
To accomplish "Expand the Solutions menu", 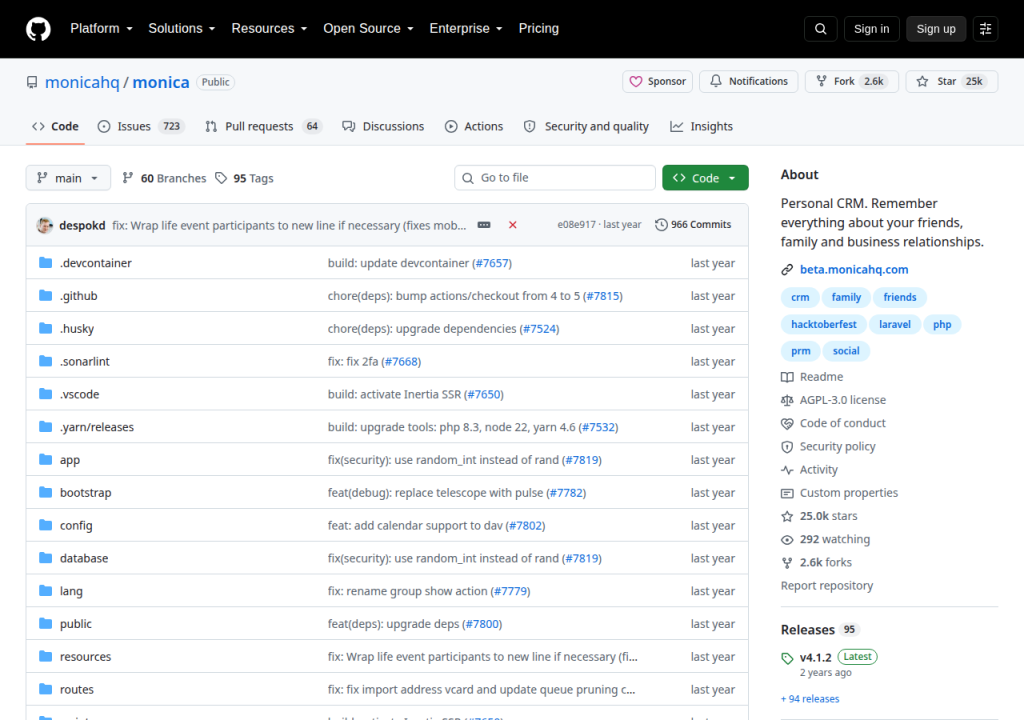I will coord(182,29).
